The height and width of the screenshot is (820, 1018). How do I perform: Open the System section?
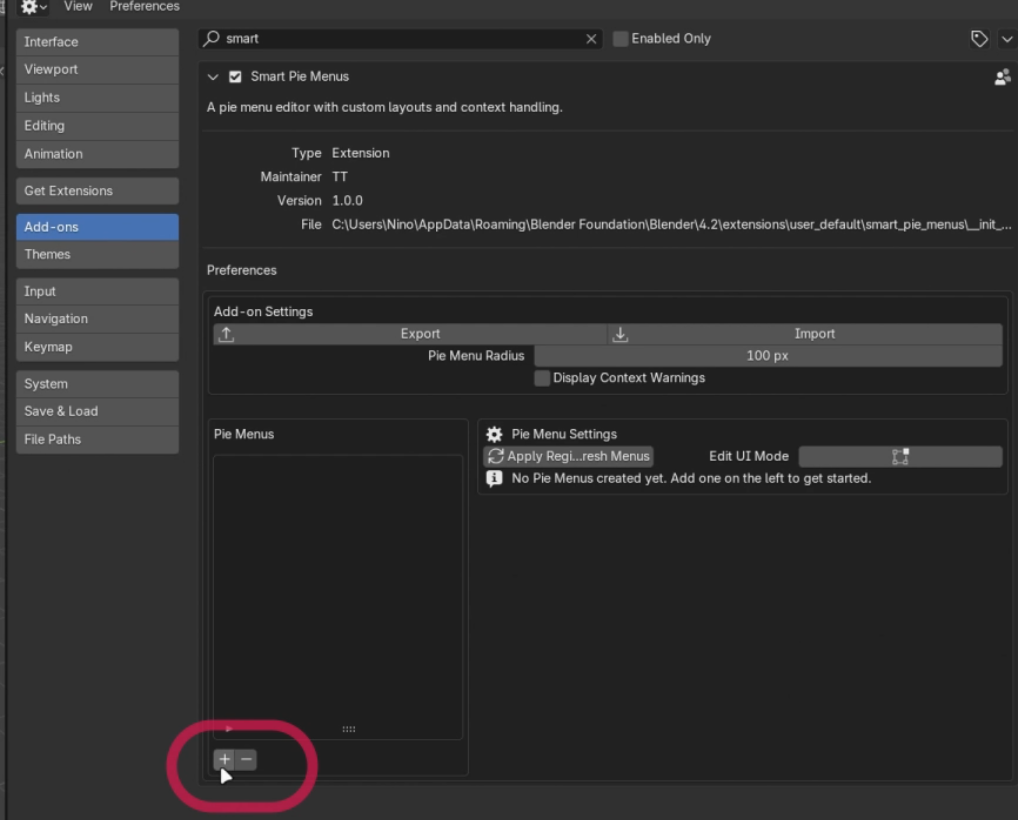tap(97, 384)
